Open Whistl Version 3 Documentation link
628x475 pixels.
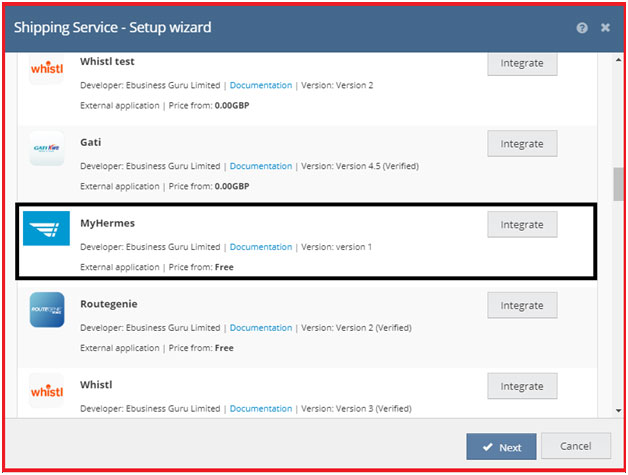point(261,409)
